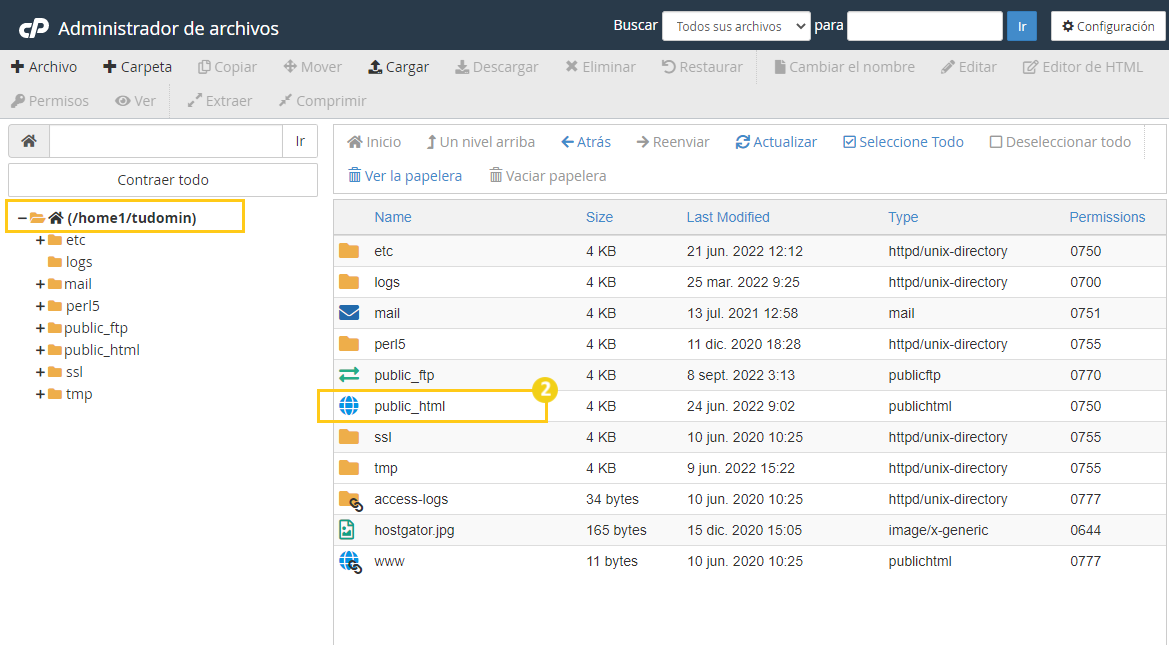
Task: Collapse the /home1/tudomin tree root
Action: tap(22, 218)
